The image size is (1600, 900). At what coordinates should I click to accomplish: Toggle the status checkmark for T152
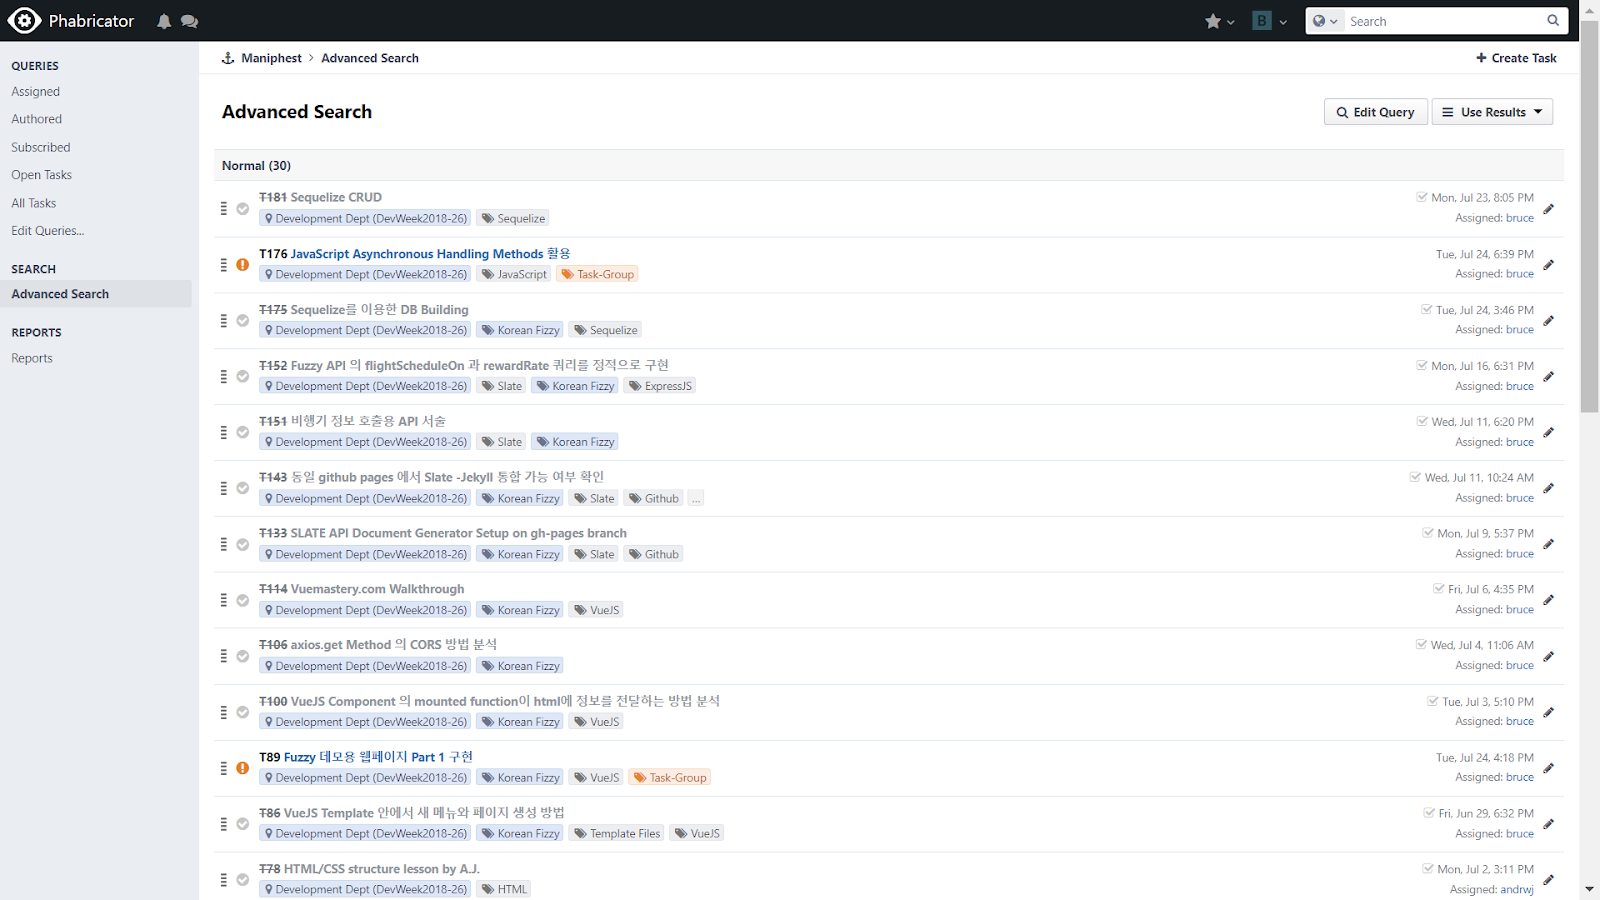tap(242, 377)
